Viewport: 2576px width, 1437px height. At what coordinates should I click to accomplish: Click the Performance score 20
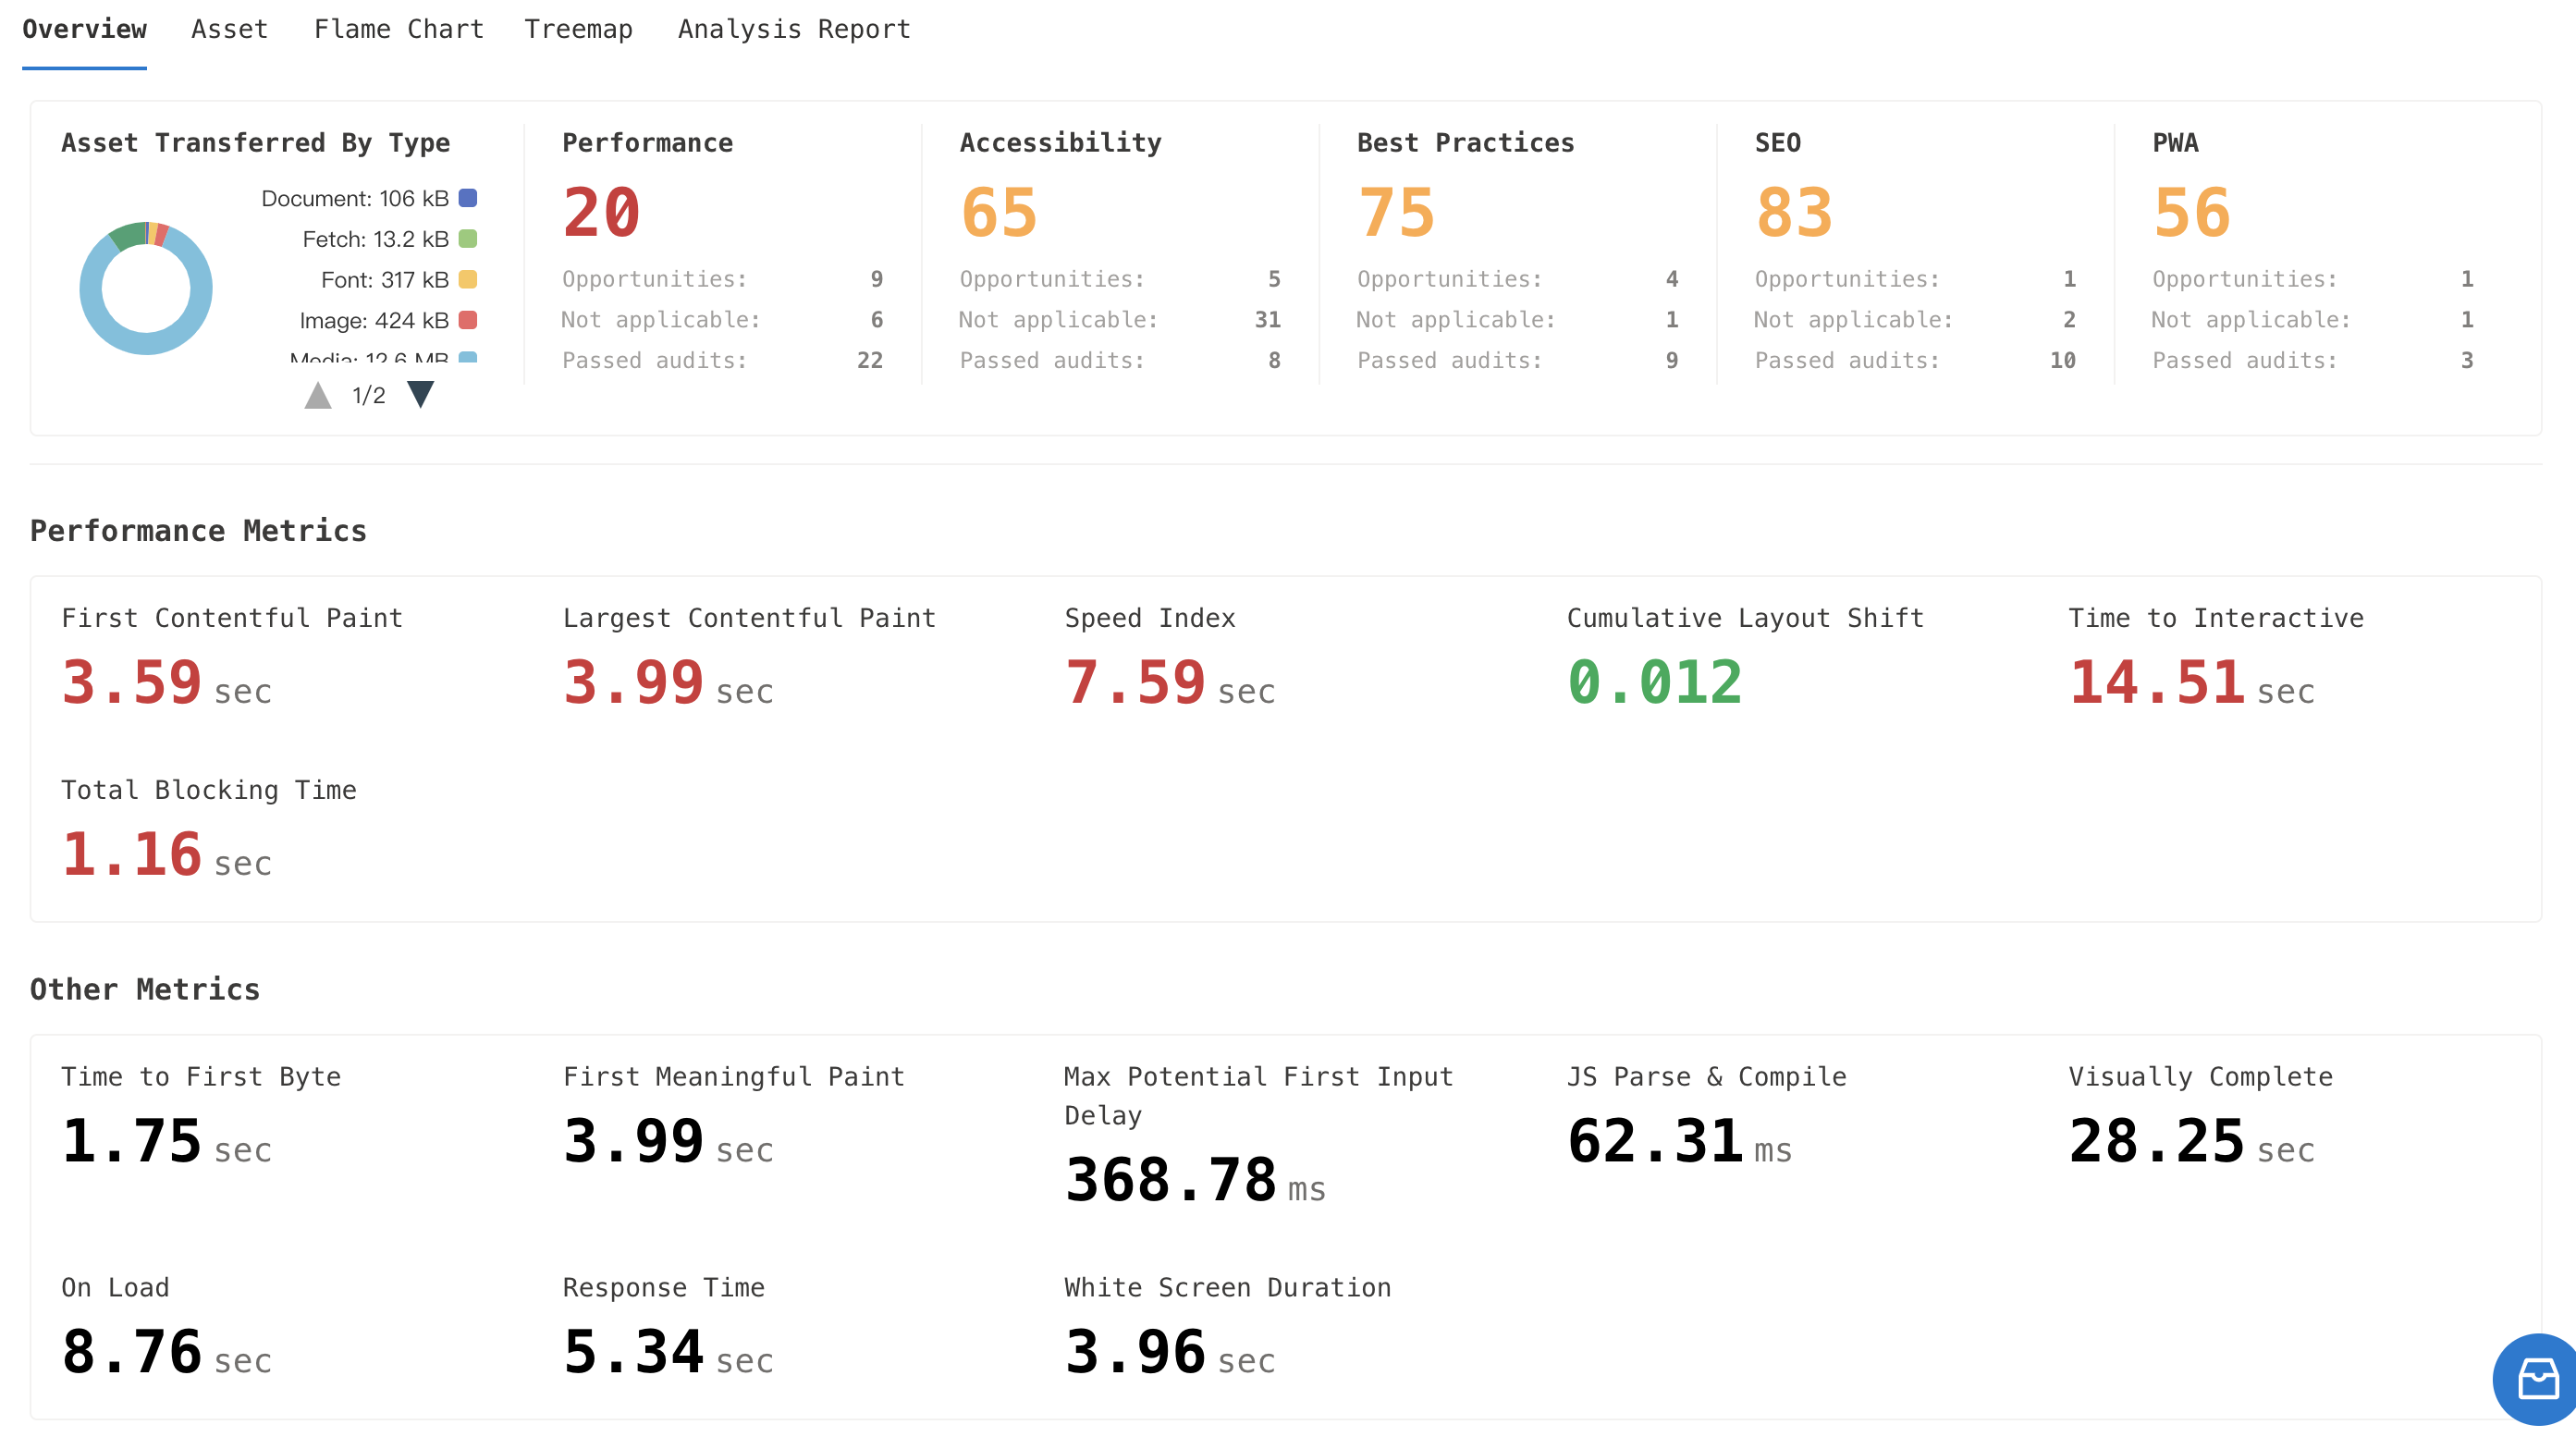601,212
